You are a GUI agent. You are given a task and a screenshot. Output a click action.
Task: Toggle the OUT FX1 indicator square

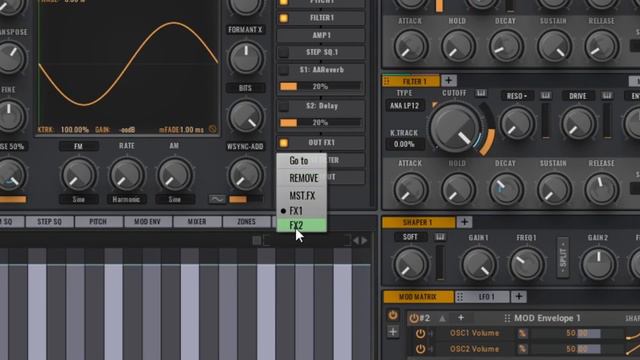click(284, 142)
